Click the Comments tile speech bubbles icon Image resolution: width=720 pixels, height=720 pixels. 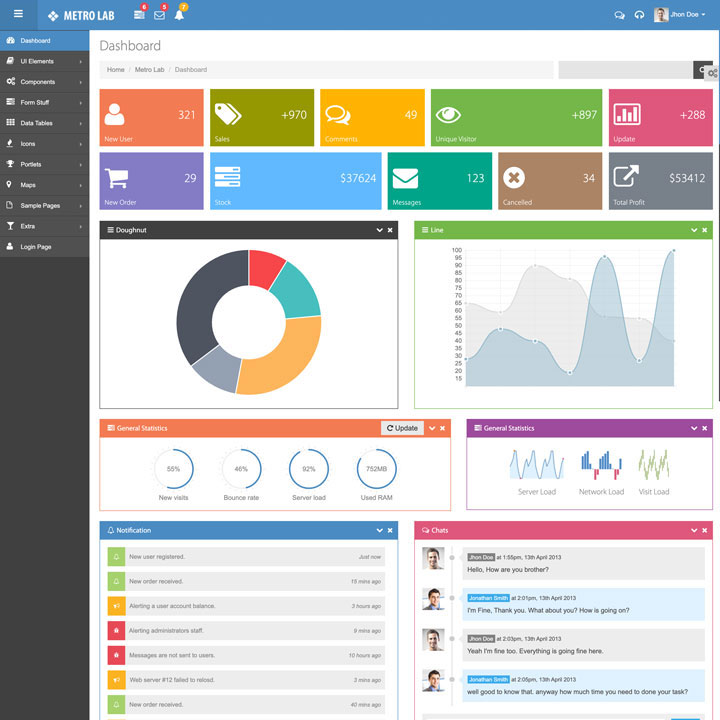(338, 115)
